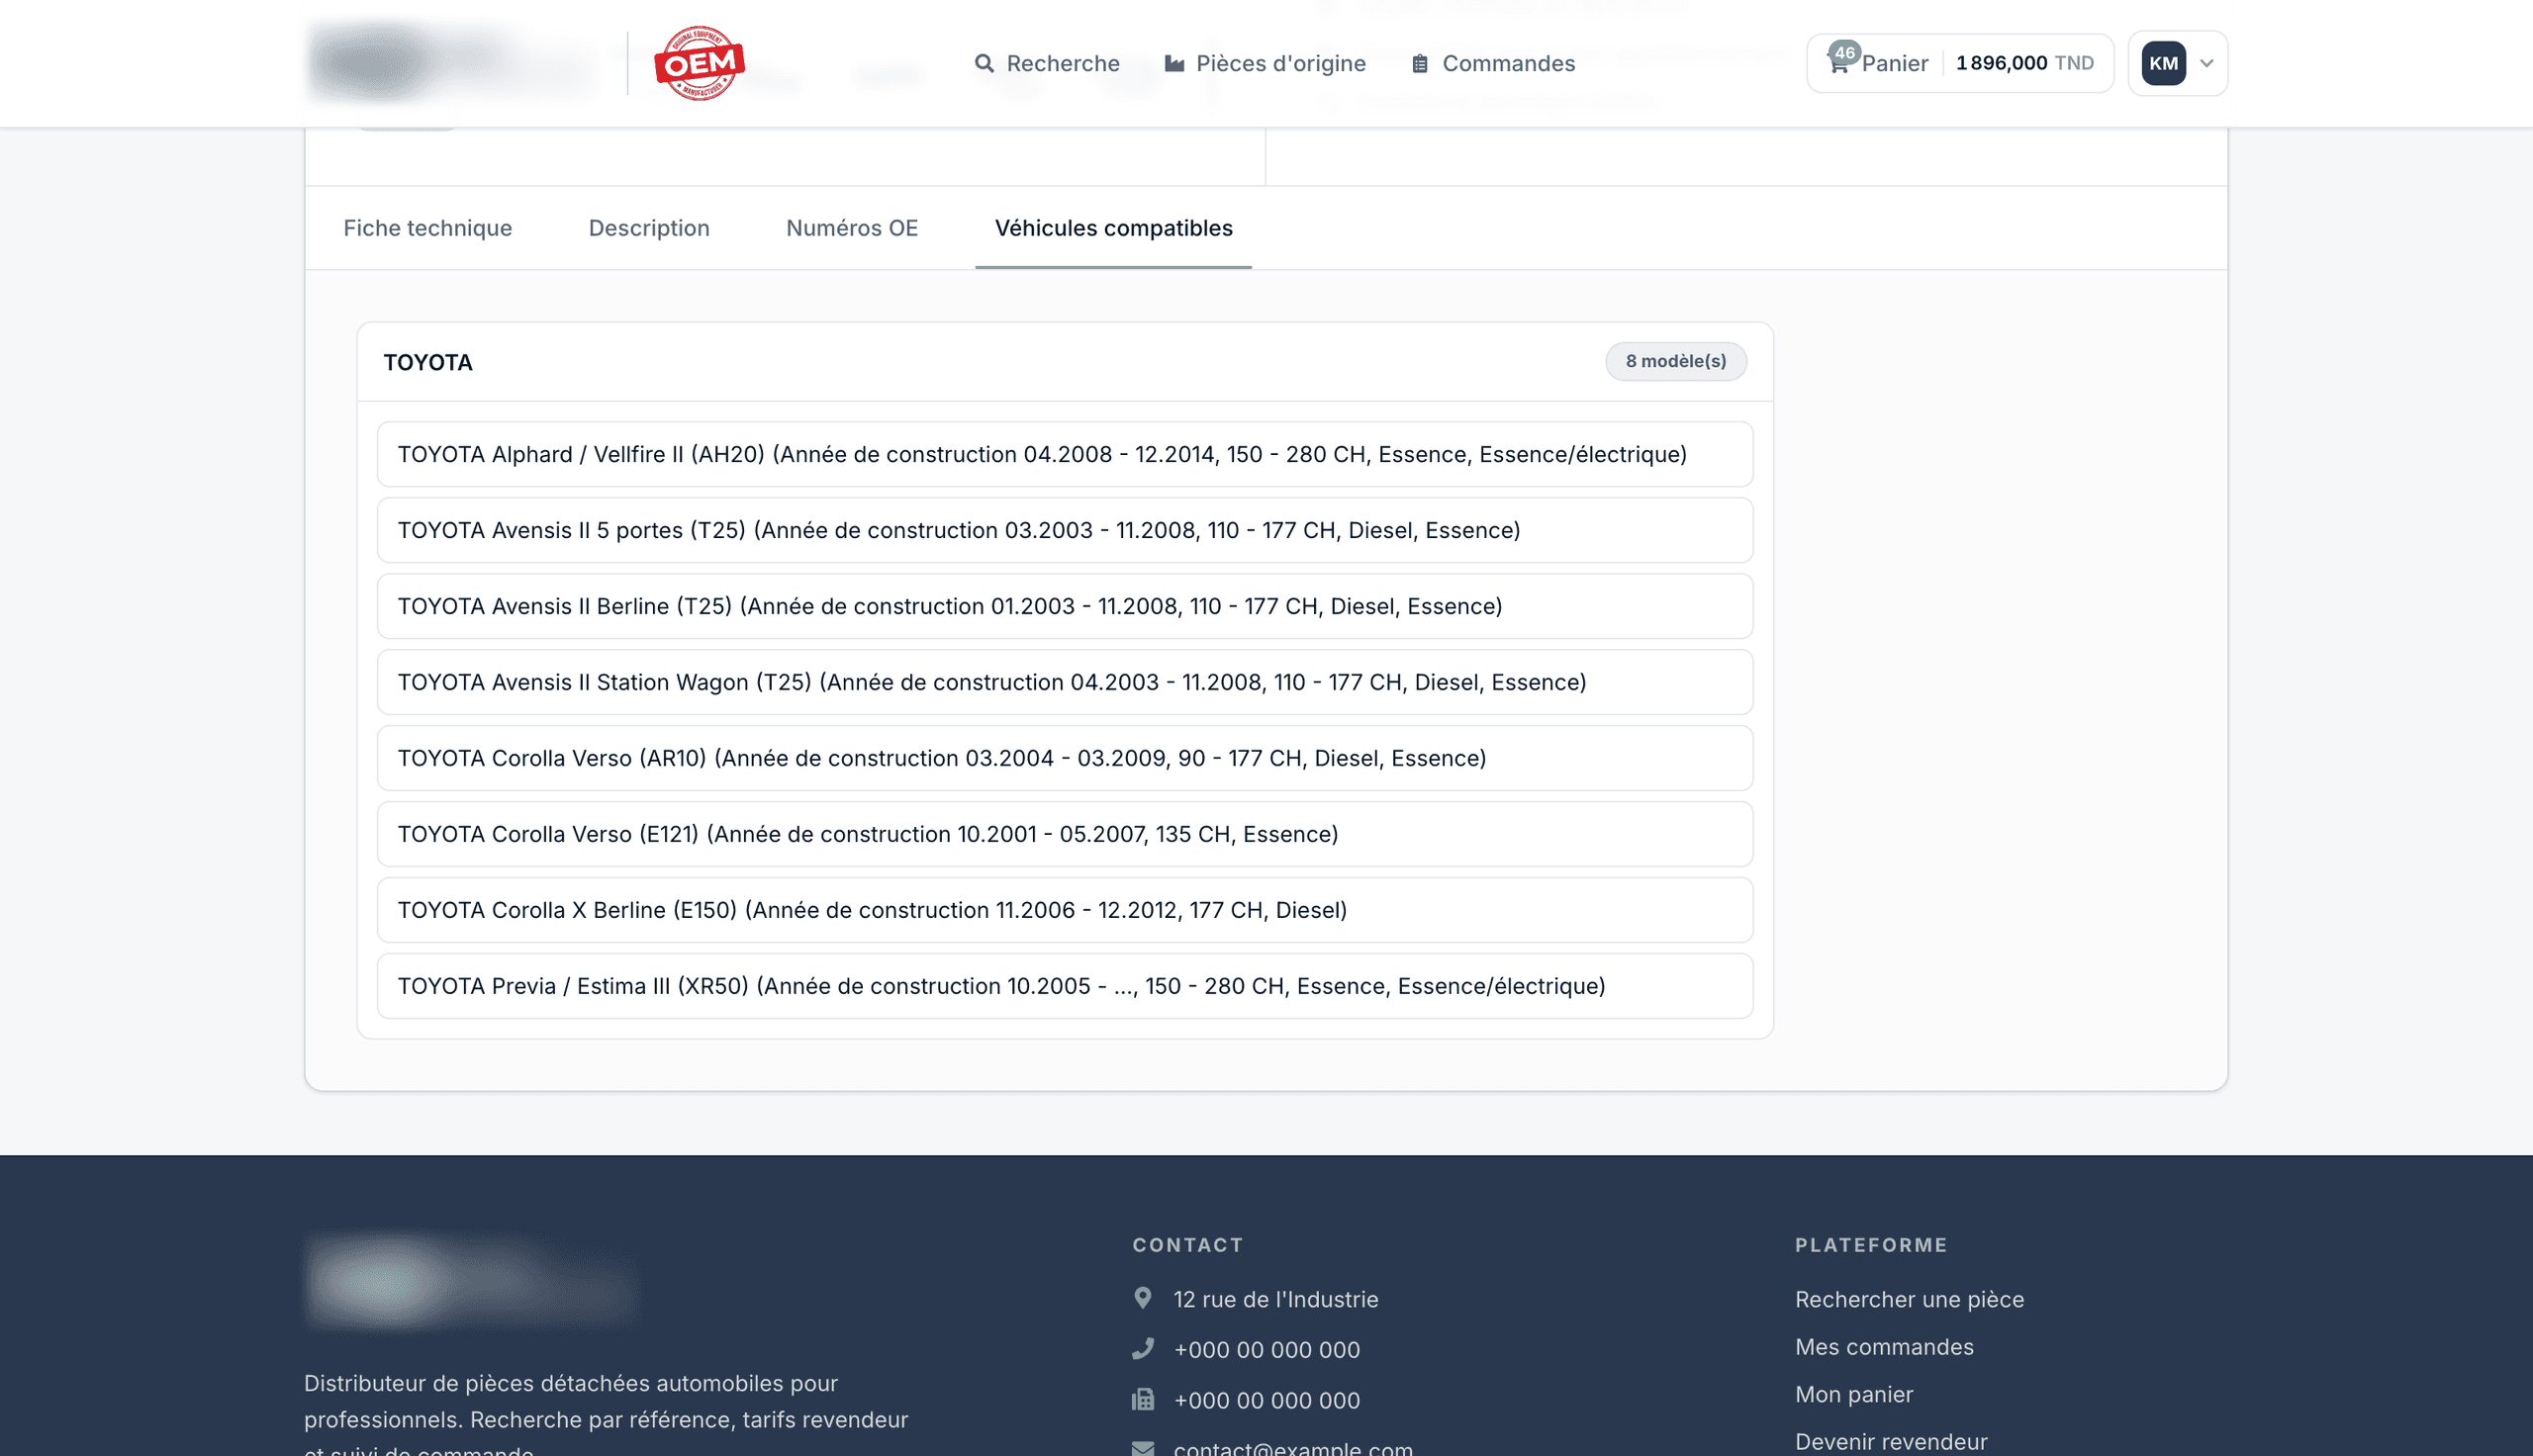This screenshot has height=1456, width=2533.
Task: Click the blurred logo in the footer
Action: pyautogui.click(x=470, y=1281)
